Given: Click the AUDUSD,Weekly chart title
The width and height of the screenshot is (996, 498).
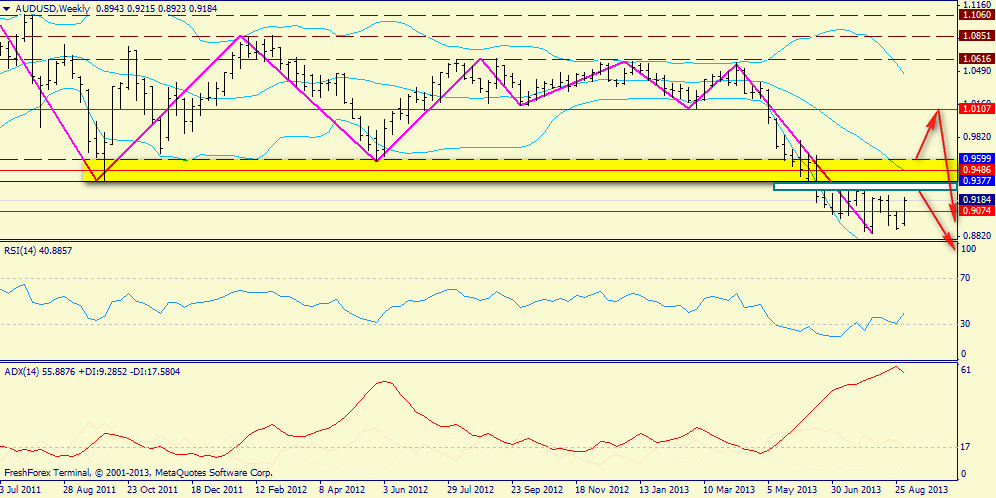Looking at the screenshot, I should (x=52, y=8).
